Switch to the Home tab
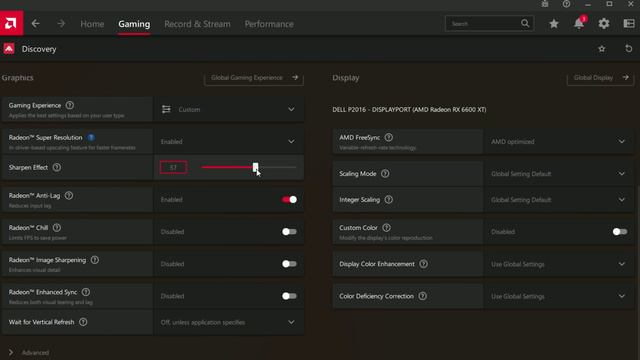 coord(92,24)
